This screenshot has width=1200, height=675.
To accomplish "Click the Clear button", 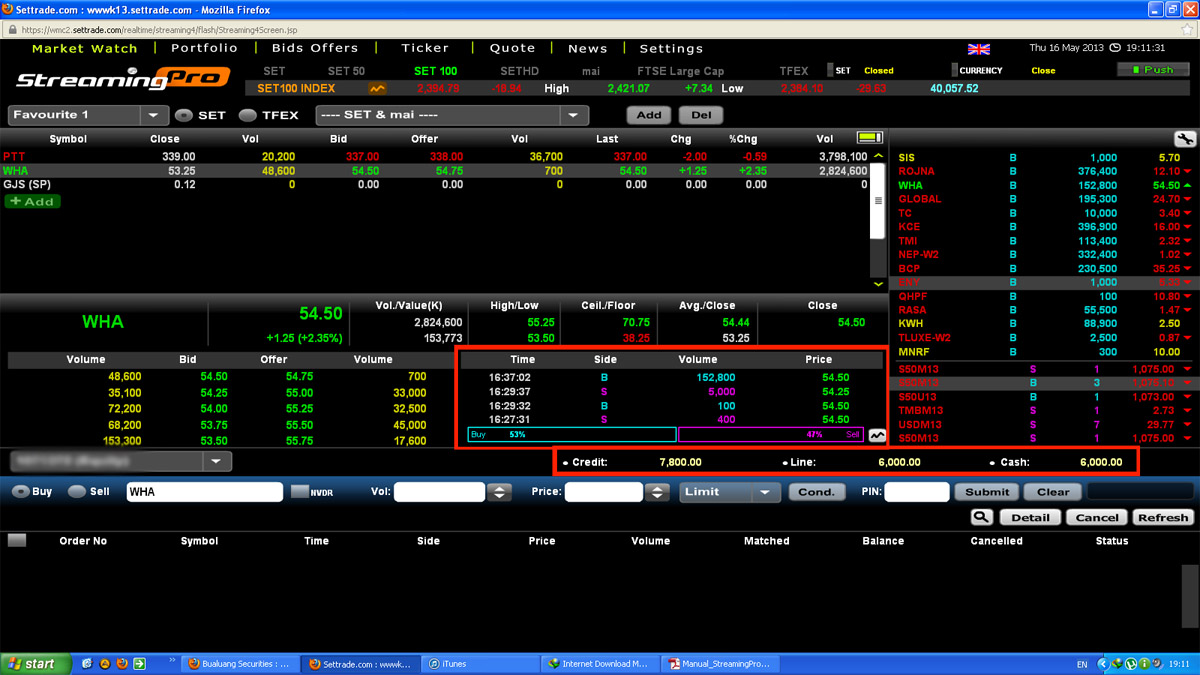I will [x=1053, y=492].
